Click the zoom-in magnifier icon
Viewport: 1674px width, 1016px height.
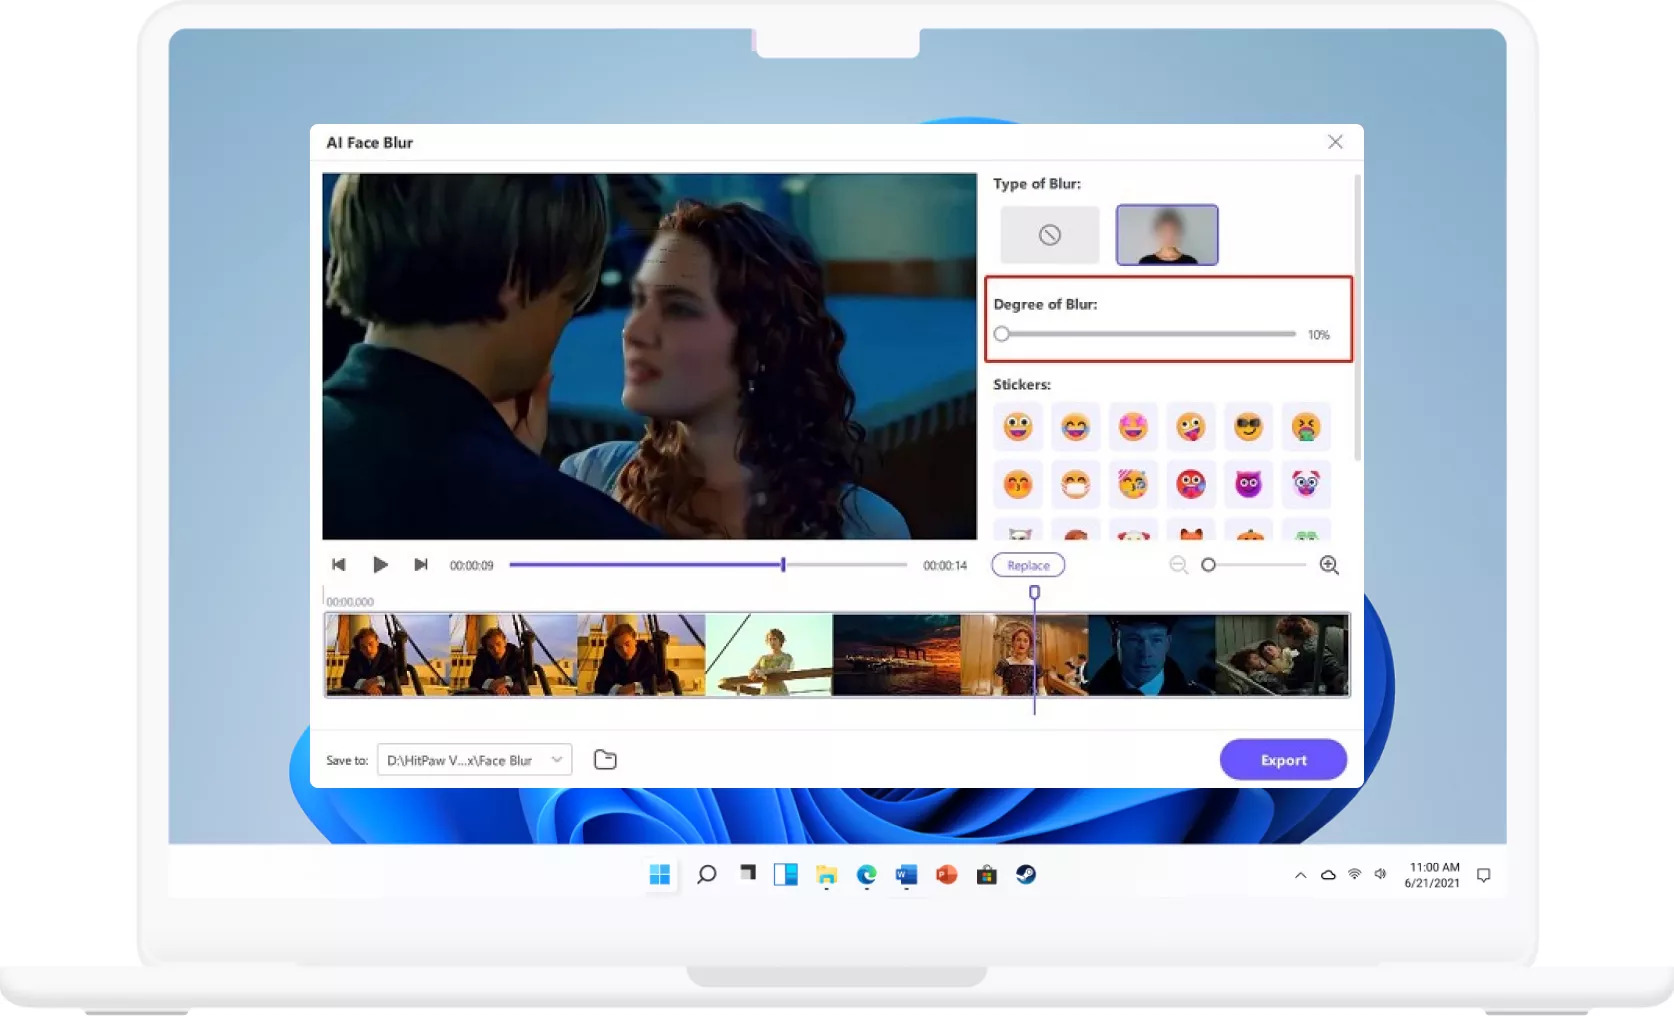1330,565
